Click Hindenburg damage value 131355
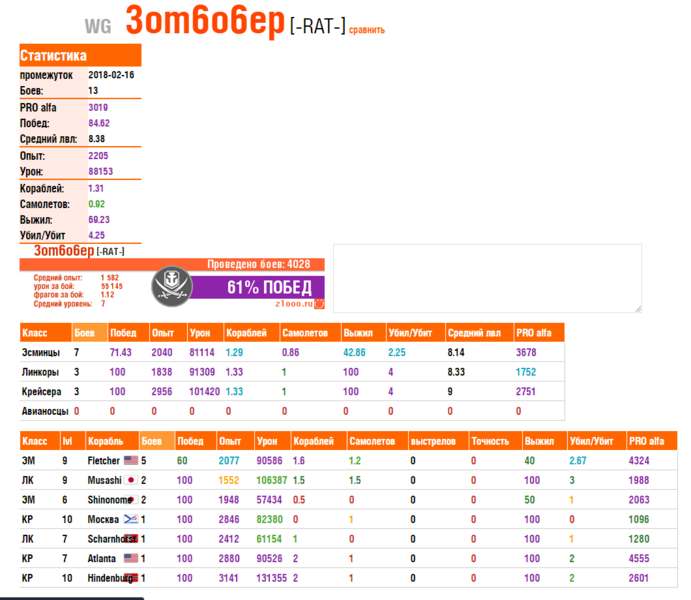The image size is (691, 600). click(271, 578)
